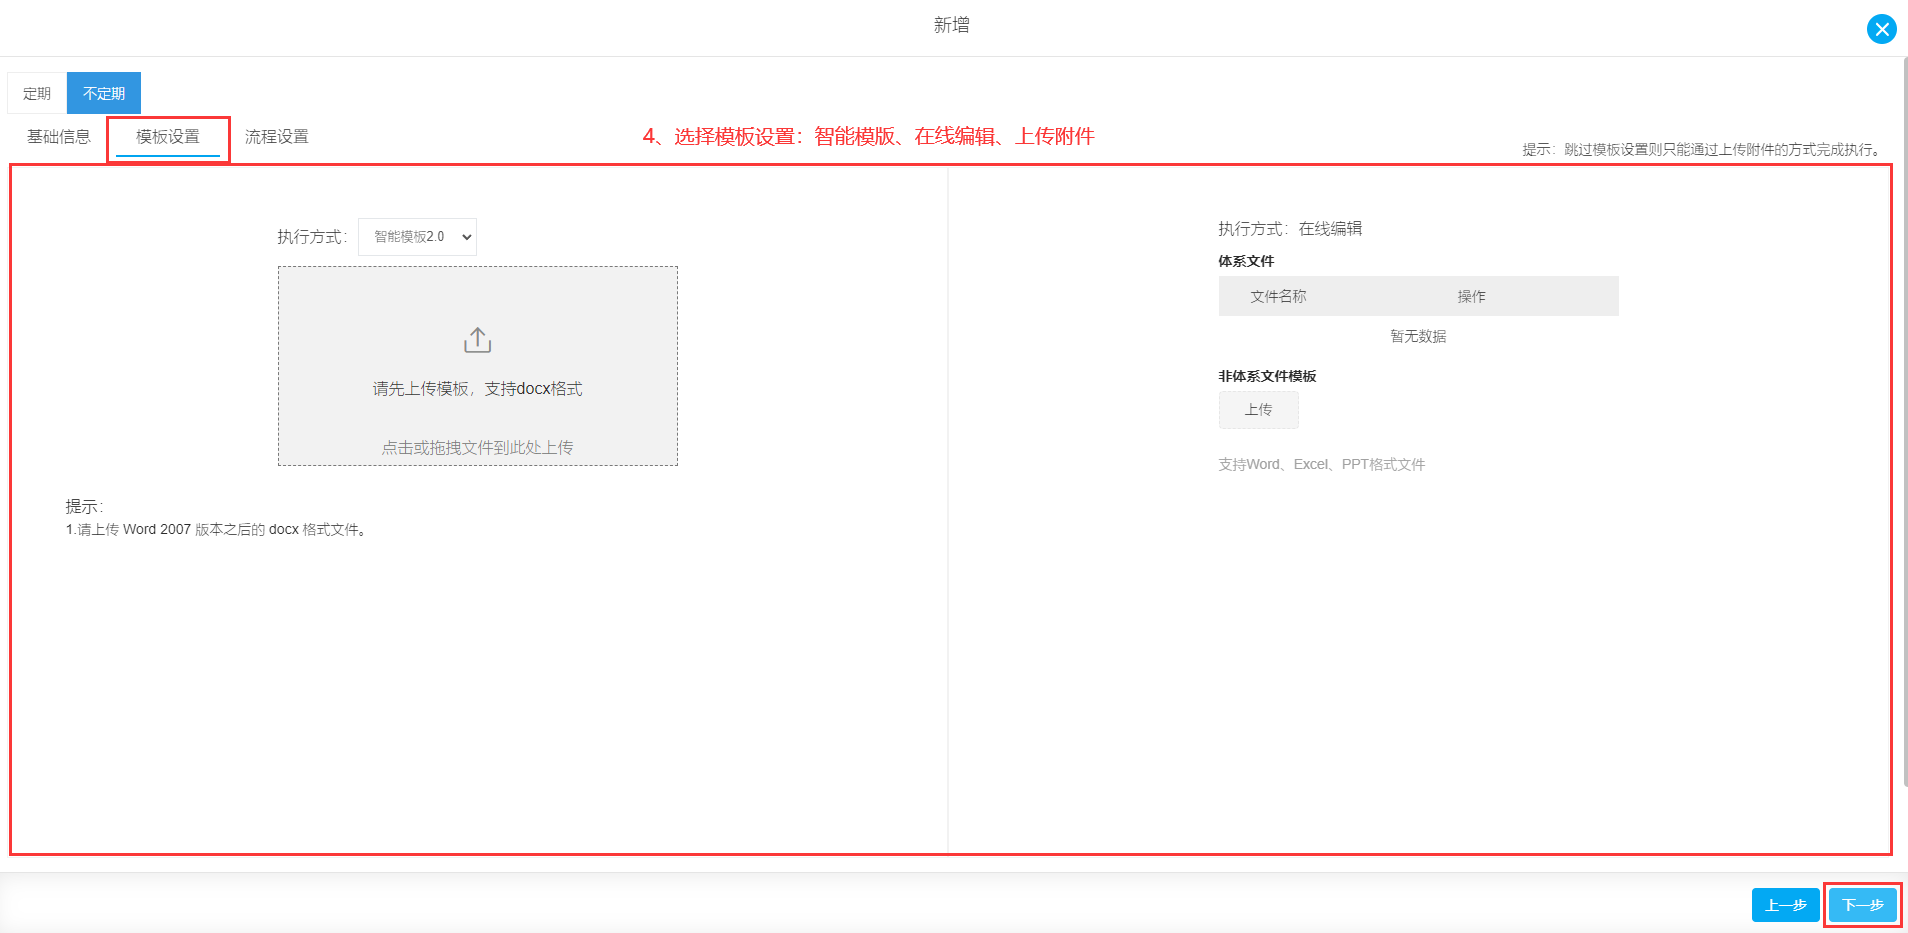Click the 新增 dialog title
This screenshot has height=933, width=1908.
point(952,25)
